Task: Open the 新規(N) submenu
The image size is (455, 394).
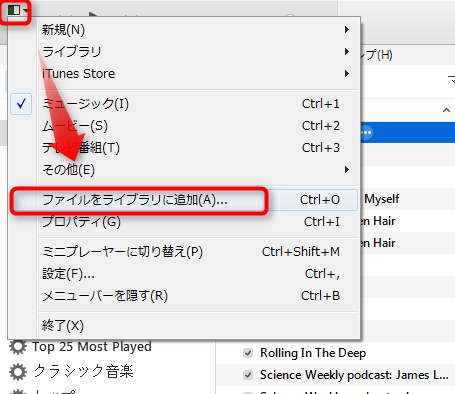Action: coord(198,30)
